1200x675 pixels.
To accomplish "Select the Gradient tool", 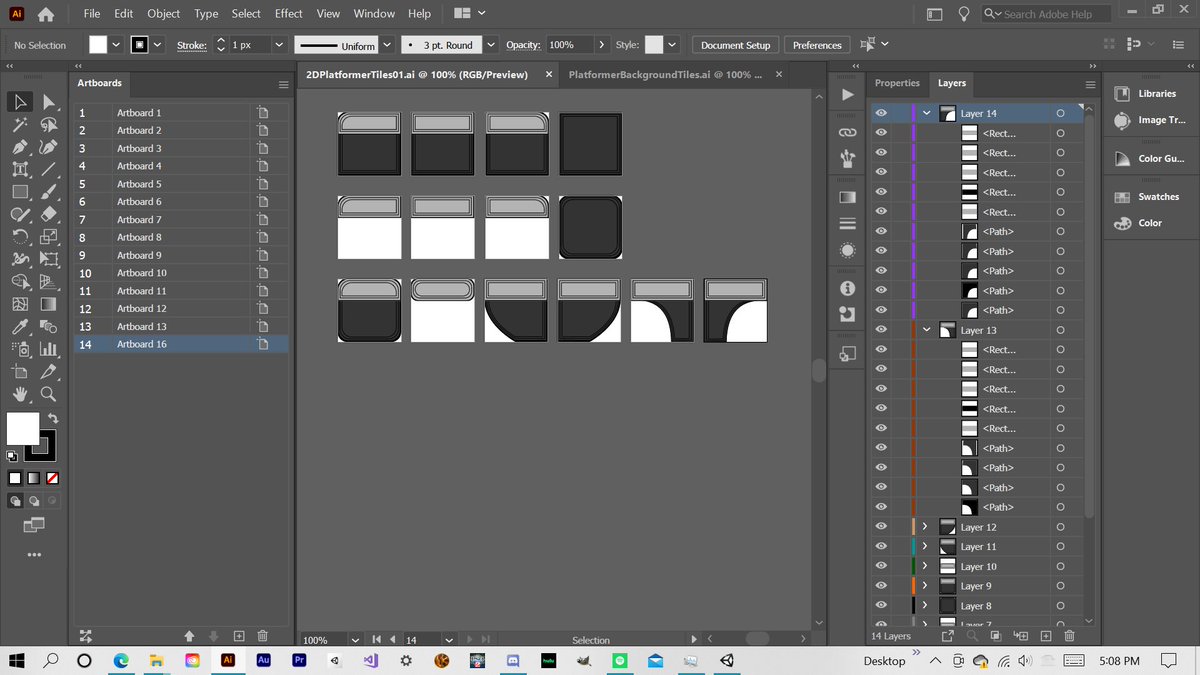I will [x=48, y=304].
